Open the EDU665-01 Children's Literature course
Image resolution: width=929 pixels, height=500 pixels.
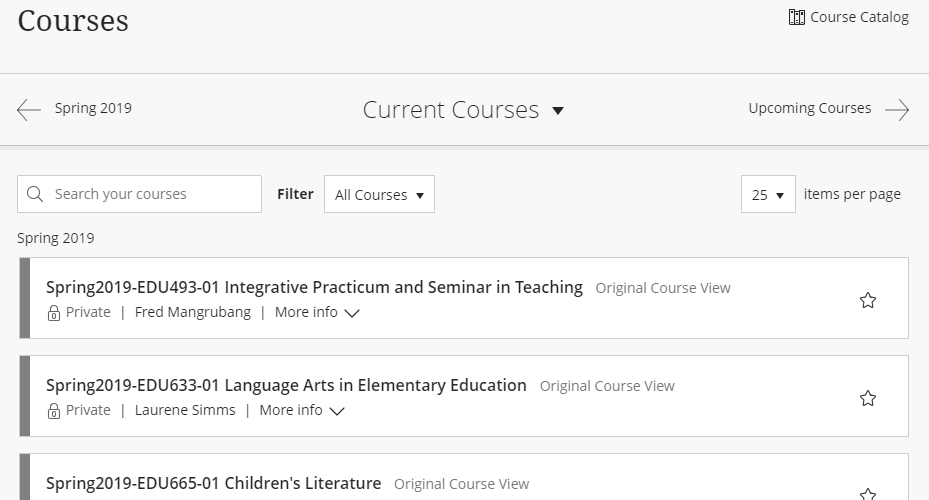pos(213,483)
